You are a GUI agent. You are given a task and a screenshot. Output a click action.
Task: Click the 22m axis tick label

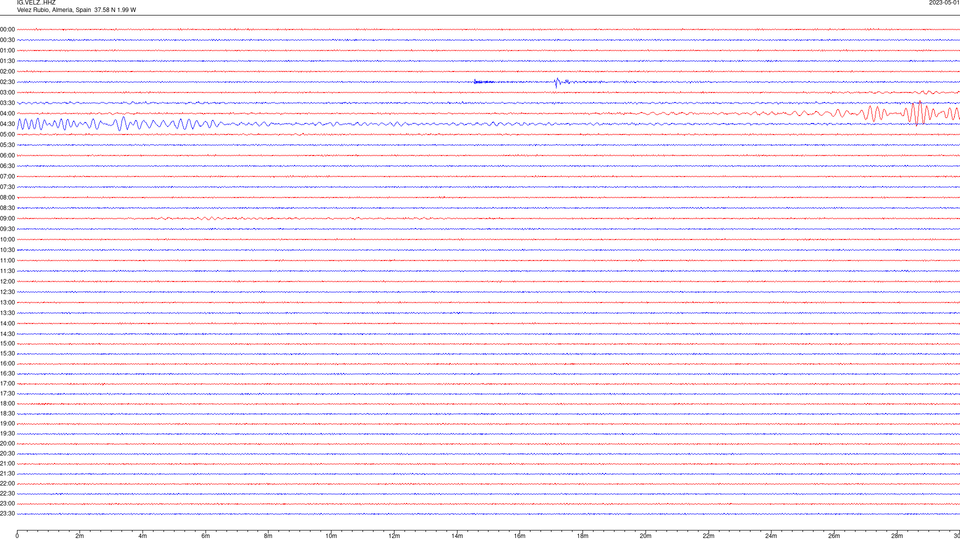pos(708,536)
